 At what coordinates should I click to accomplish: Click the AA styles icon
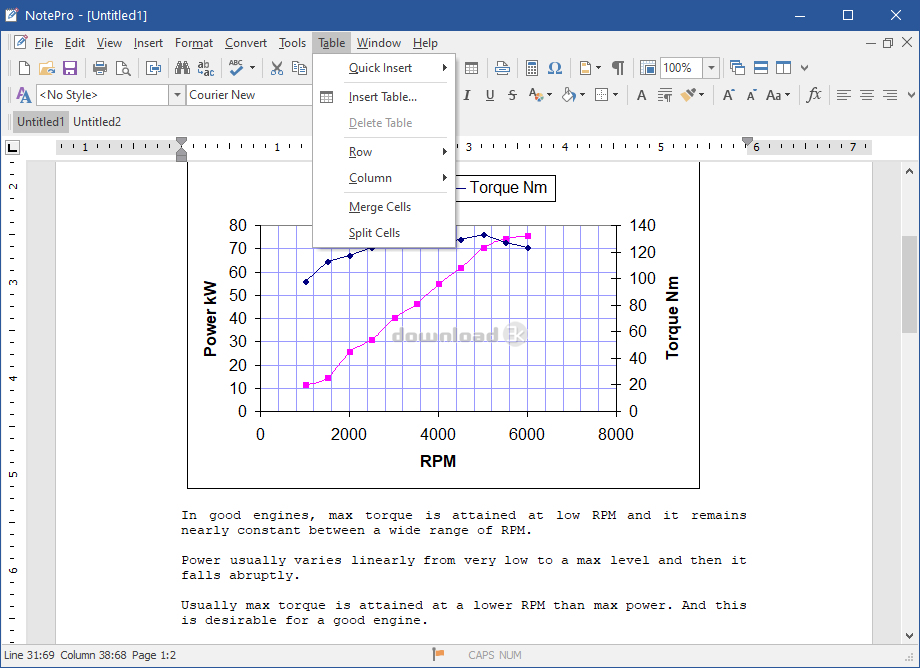[23, 95]
